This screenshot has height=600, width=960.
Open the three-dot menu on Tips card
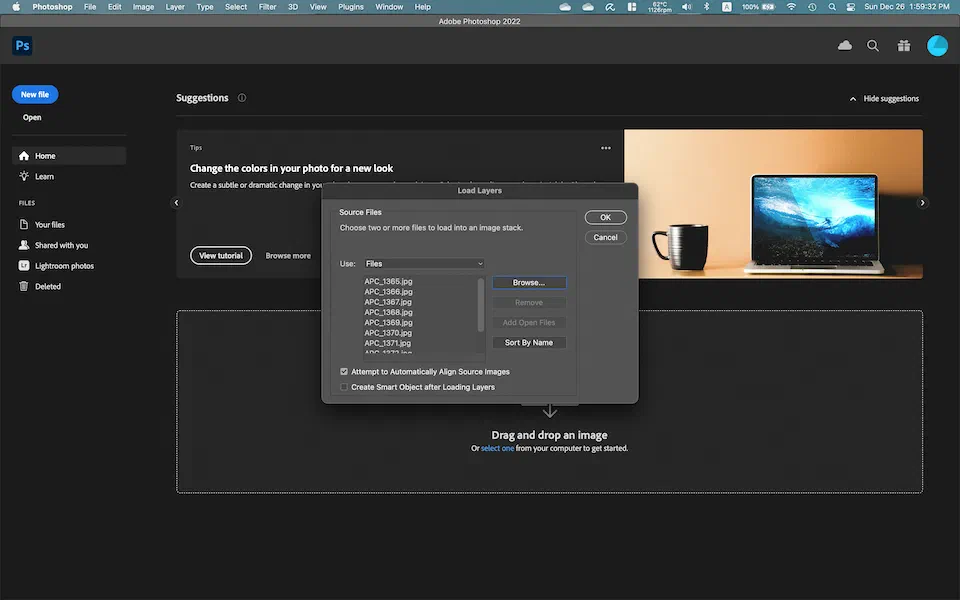(606, 148)
